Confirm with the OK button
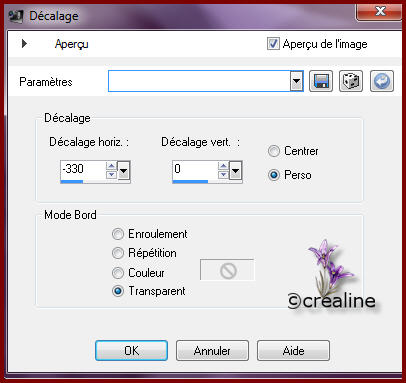This screenshot has width=406, height=383. (131, 350)
